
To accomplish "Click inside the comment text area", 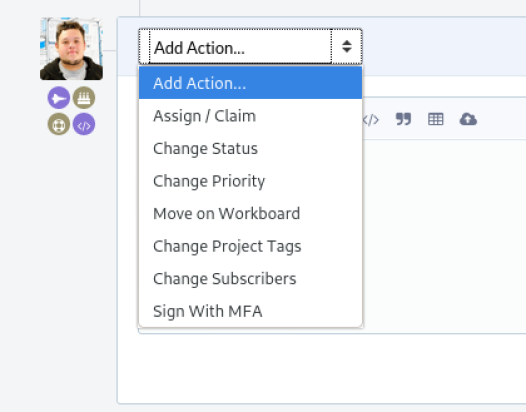I will [443, 235].
